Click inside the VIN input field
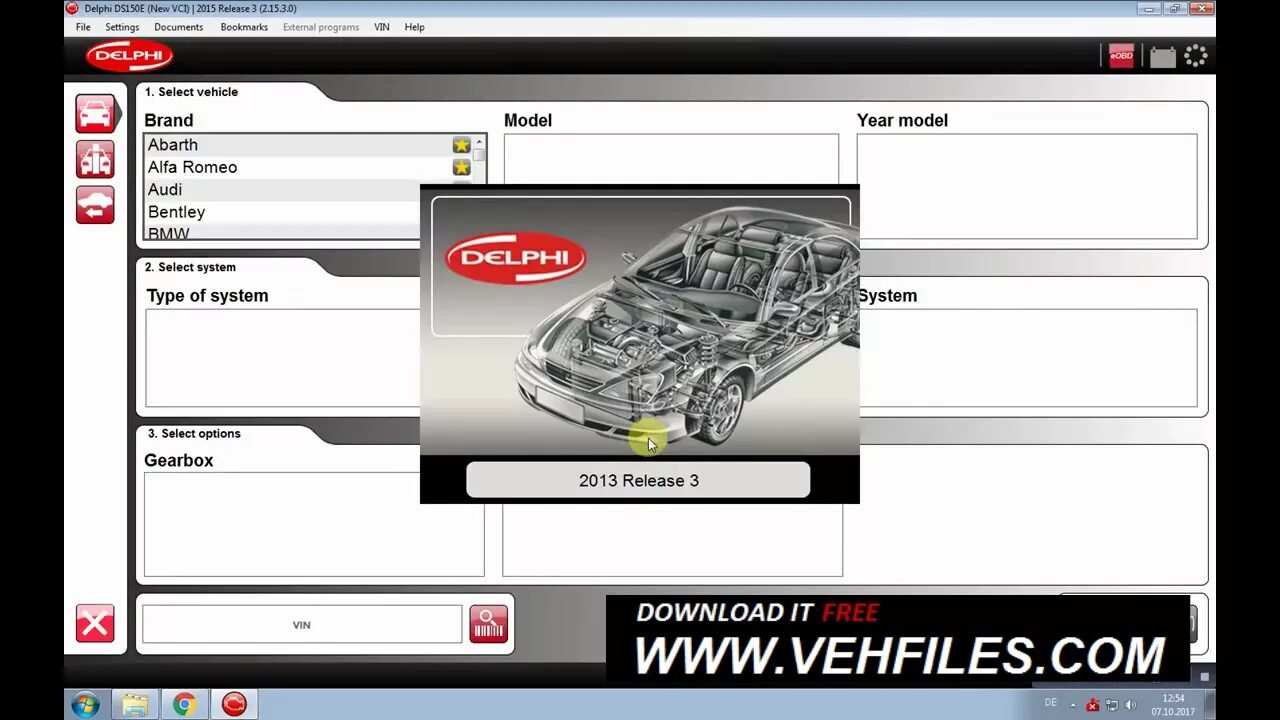Image resolution: width=1280 pixels, height=720 pixels. pos(302,624)
